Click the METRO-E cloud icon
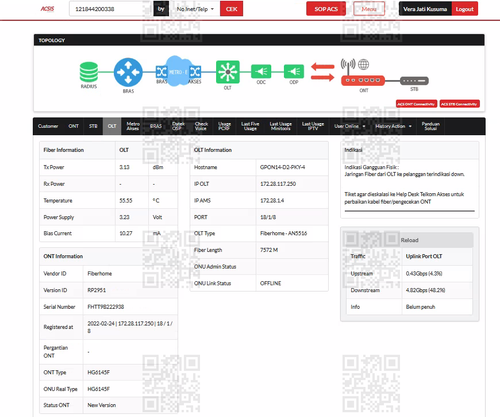 tap(178, 71)
